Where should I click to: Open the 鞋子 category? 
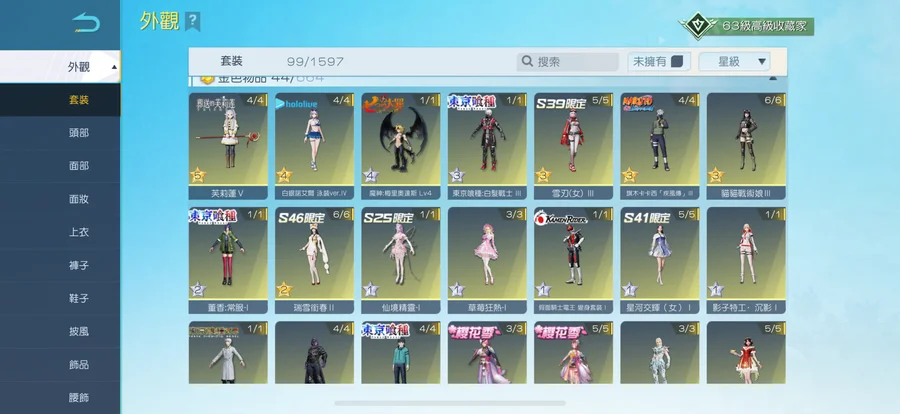(78, 298)
